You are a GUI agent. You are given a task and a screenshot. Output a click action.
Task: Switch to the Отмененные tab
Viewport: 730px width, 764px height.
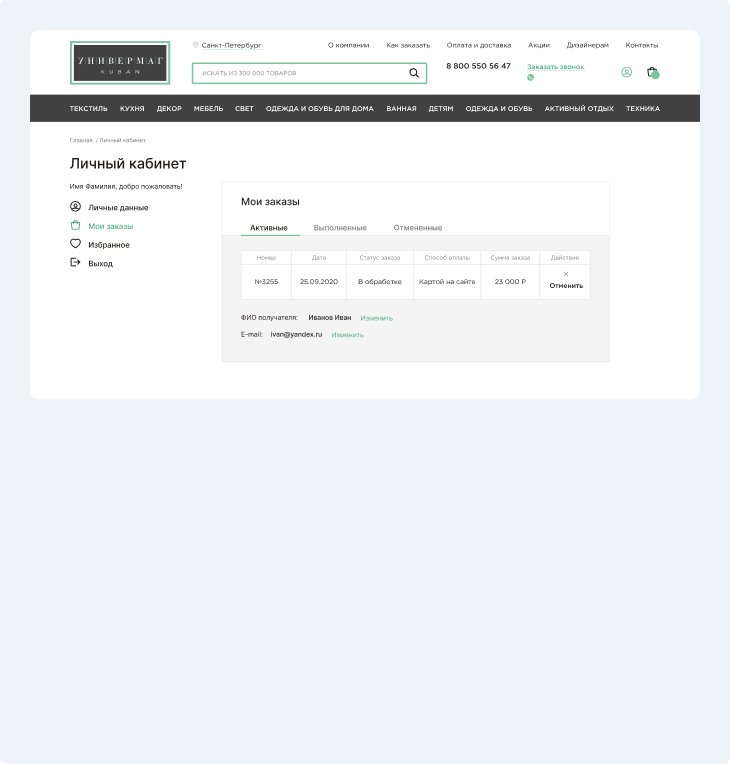point(418,228)
